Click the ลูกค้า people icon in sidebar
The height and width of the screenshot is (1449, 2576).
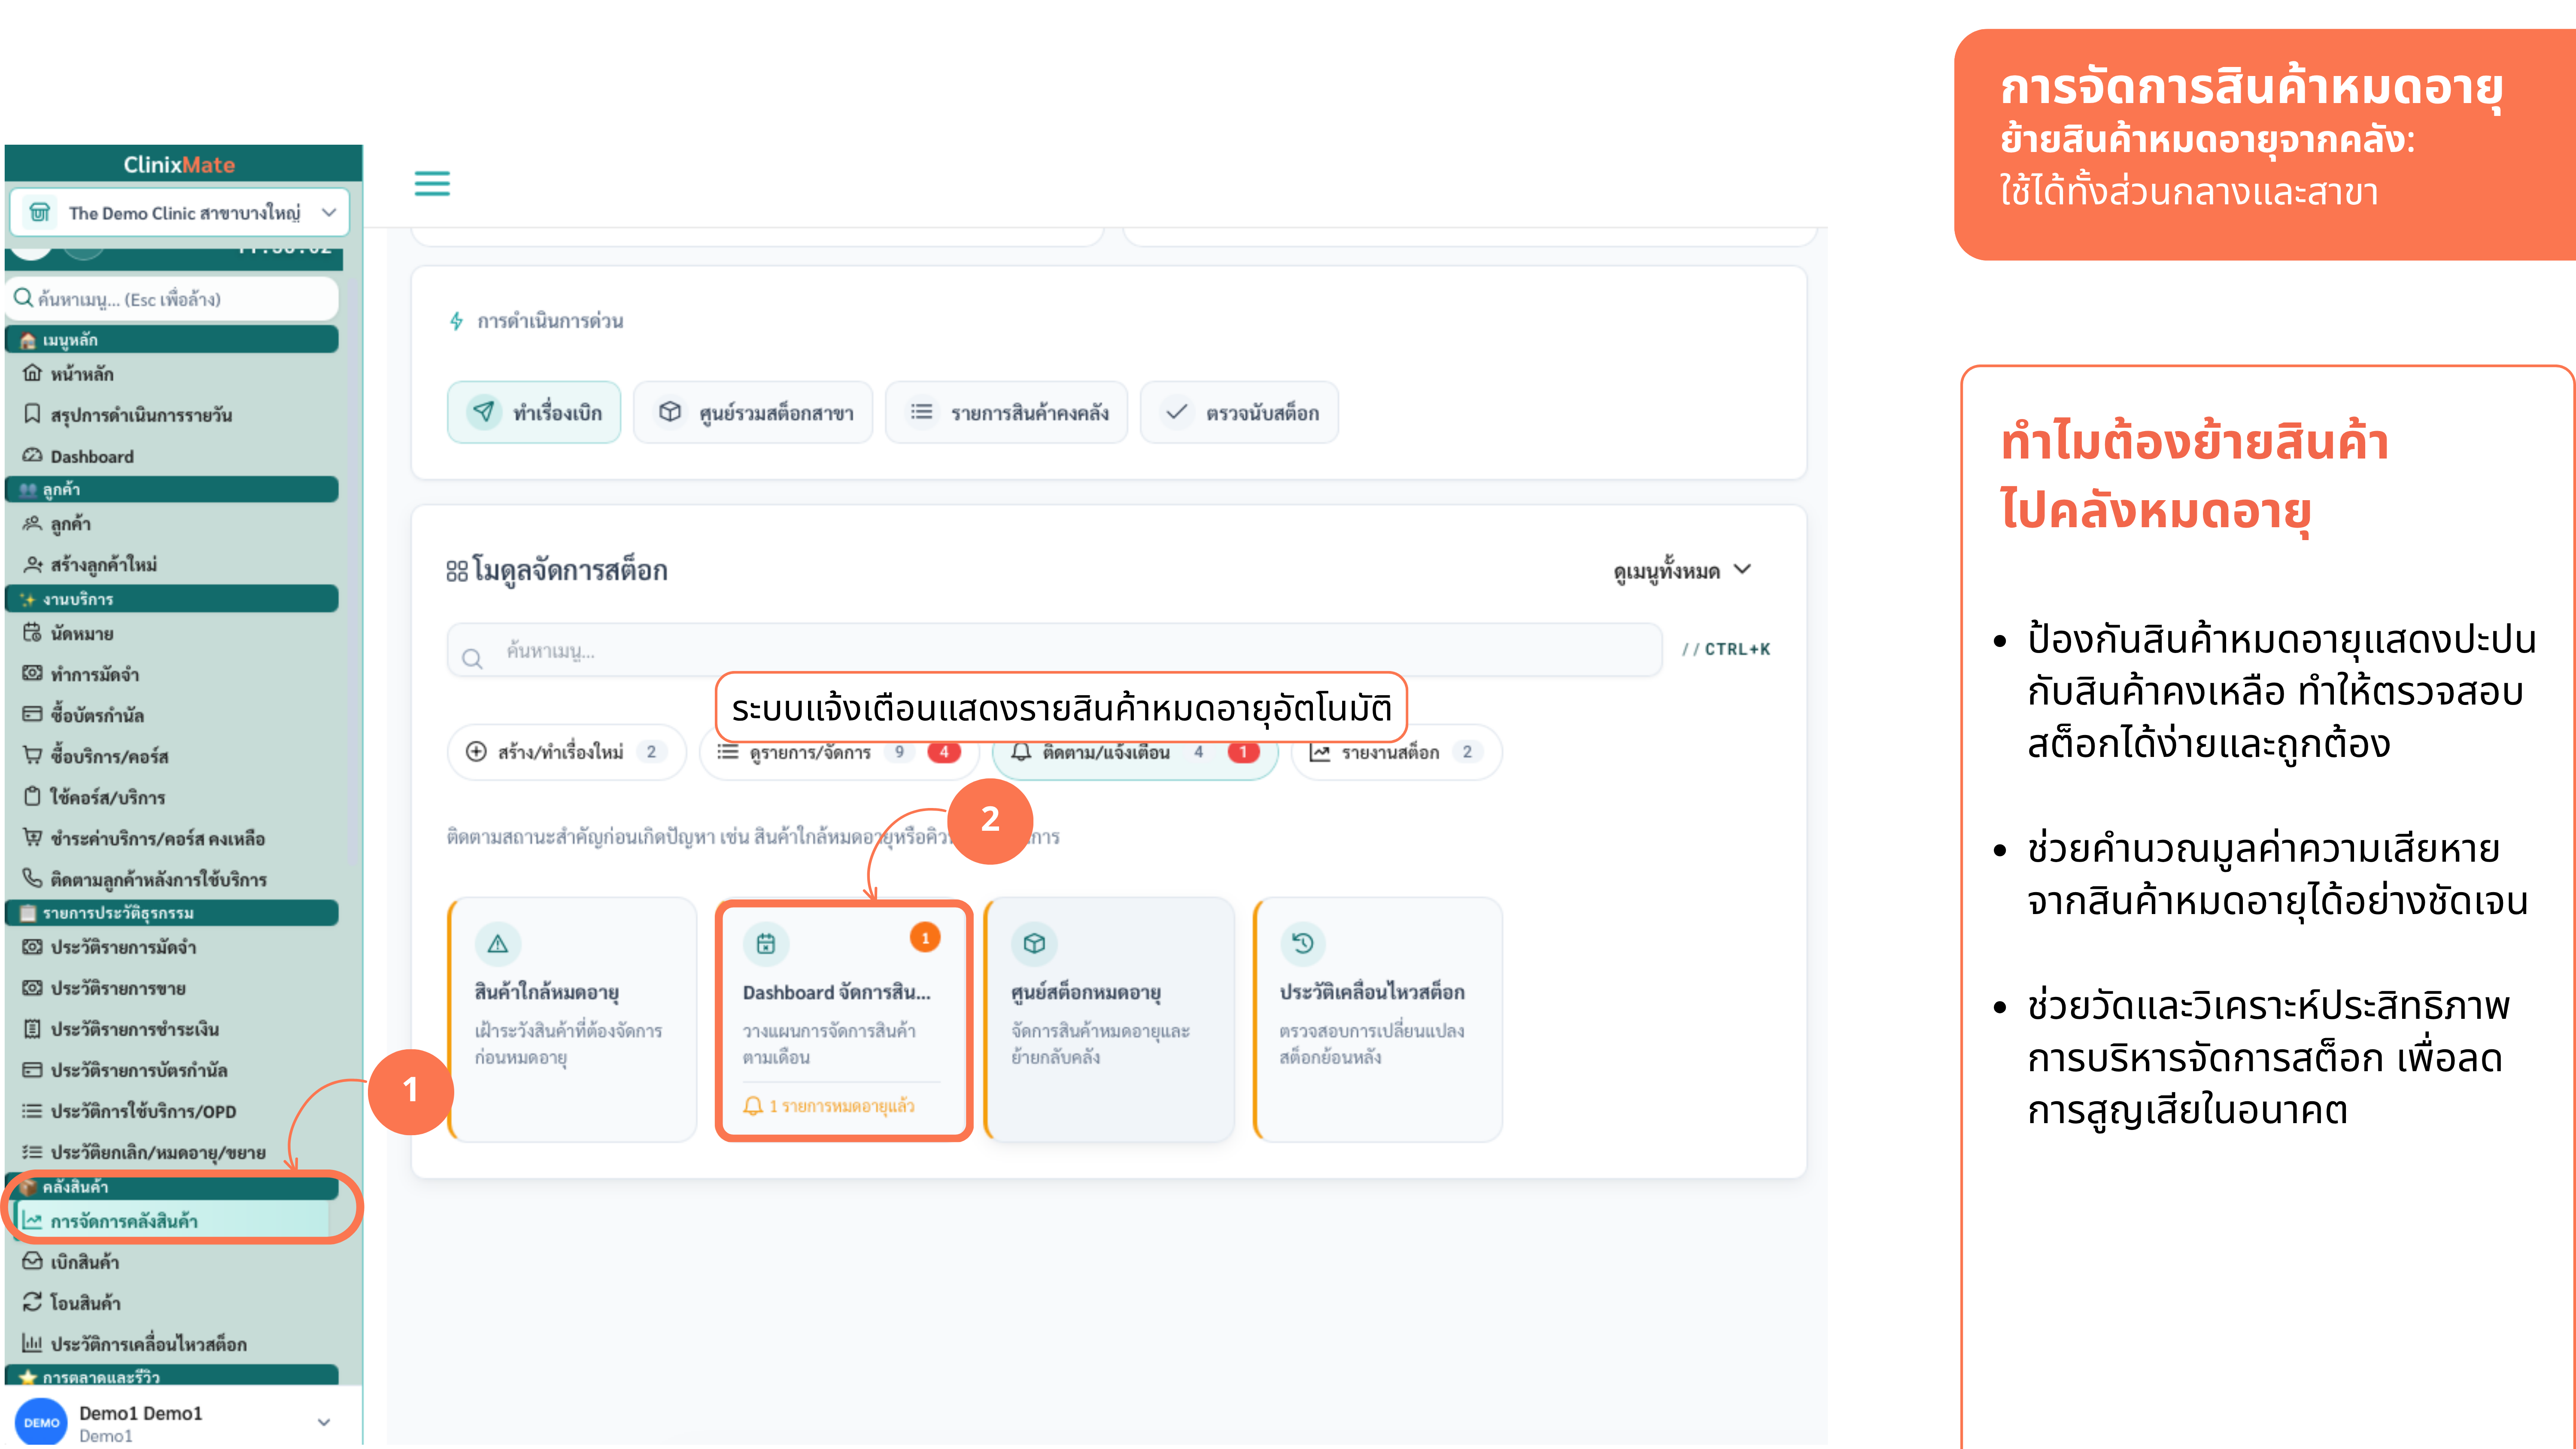[x=32, y=523]
